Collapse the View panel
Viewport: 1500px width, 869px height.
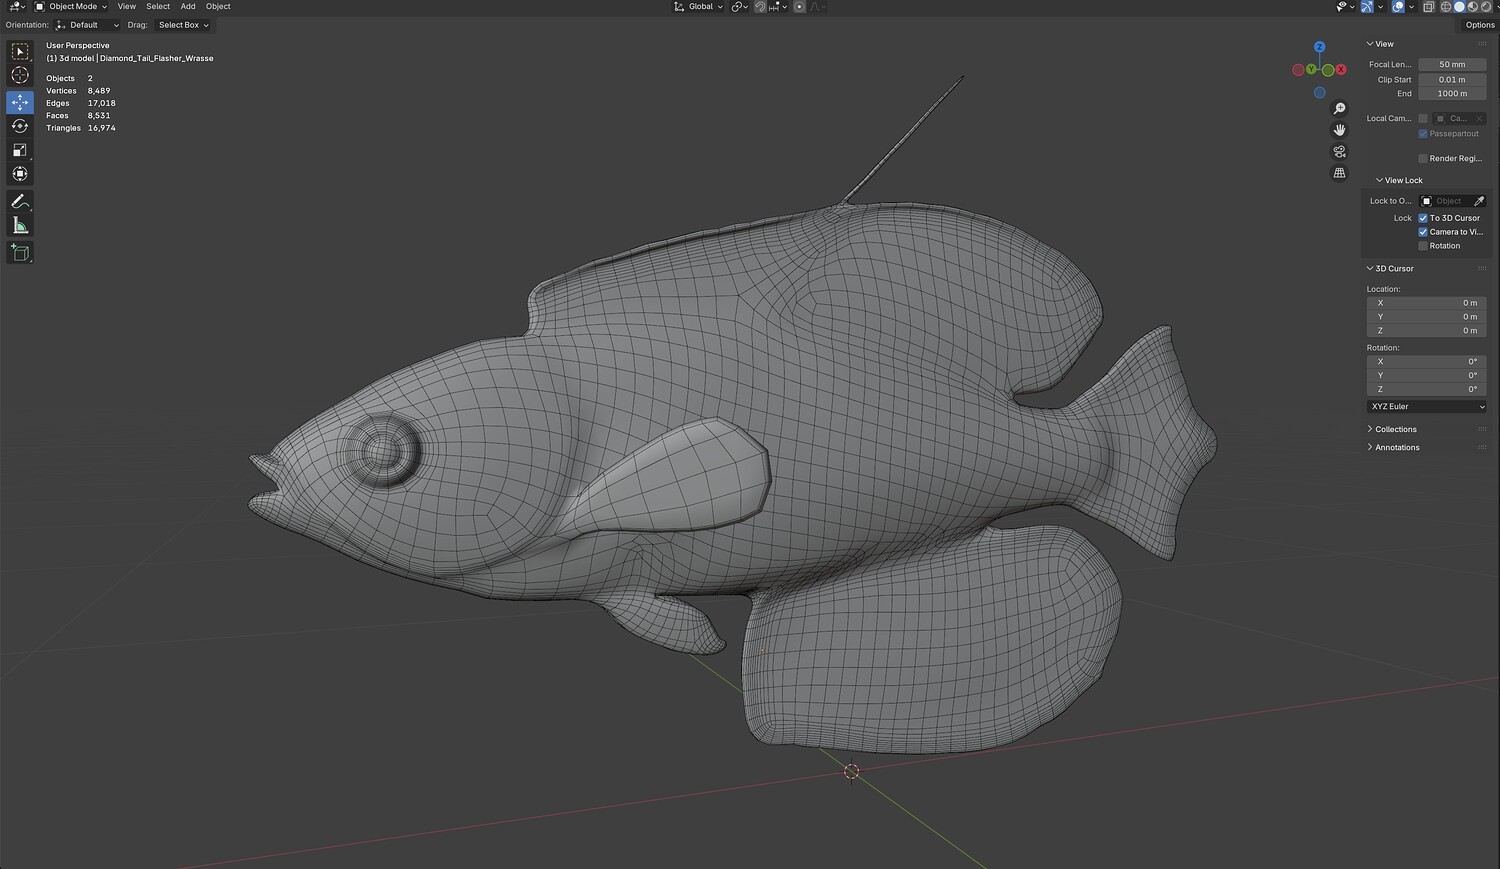(1380, 44)
